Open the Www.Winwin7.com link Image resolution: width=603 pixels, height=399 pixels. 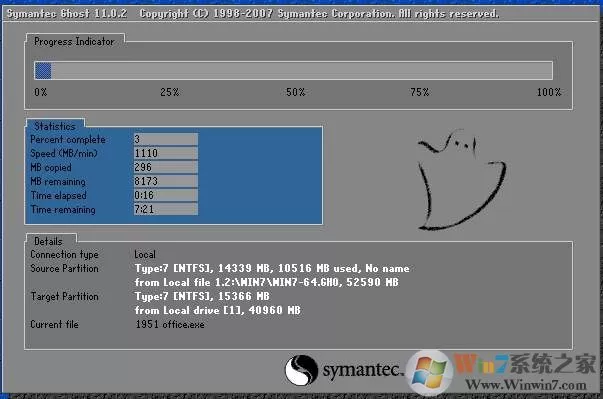[x=526, y=384]
